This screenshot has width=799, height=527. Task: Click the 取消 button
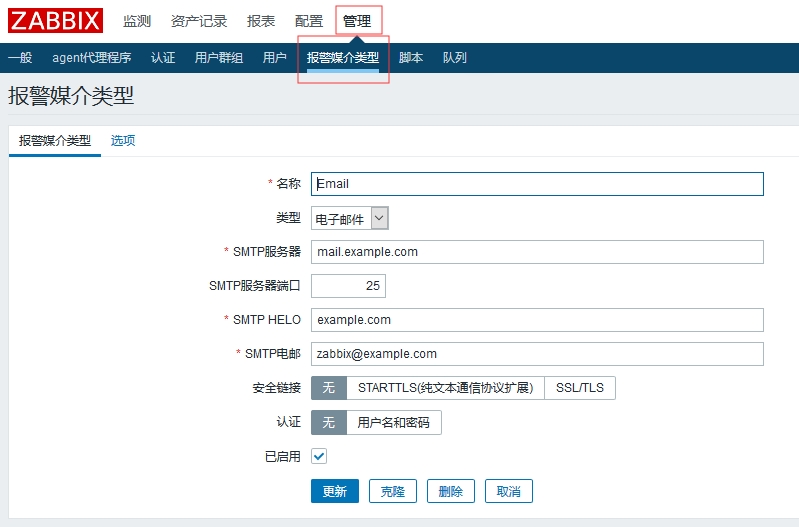tap(509, 491)
